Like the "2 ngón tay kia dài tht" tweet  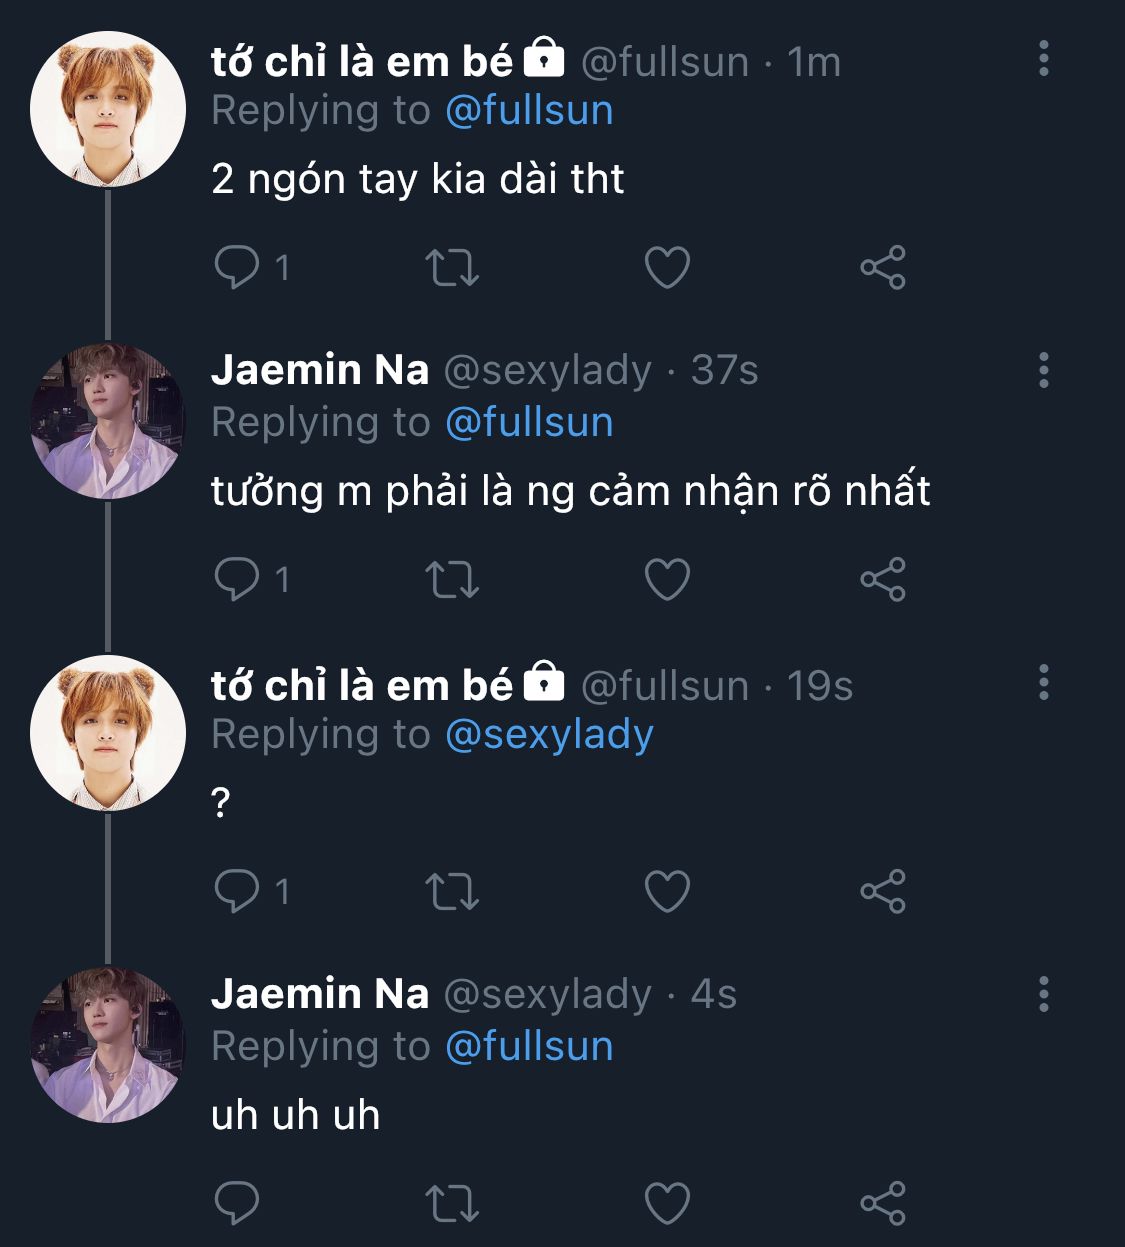click(x=667, y=267)
